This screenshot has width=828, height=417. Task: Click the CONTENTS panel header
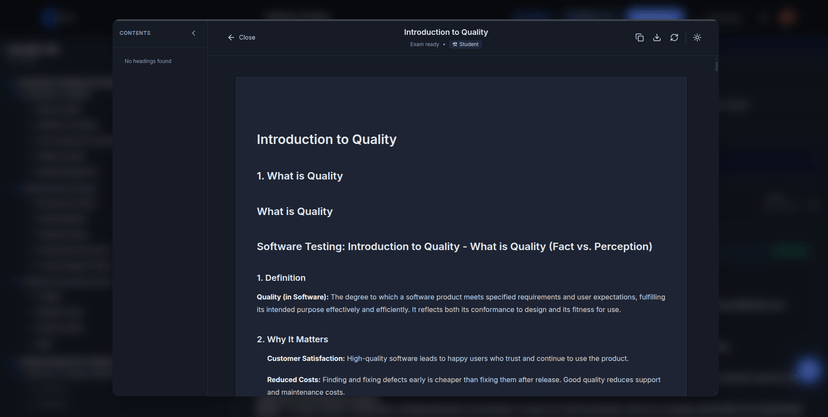pos(135,33)
